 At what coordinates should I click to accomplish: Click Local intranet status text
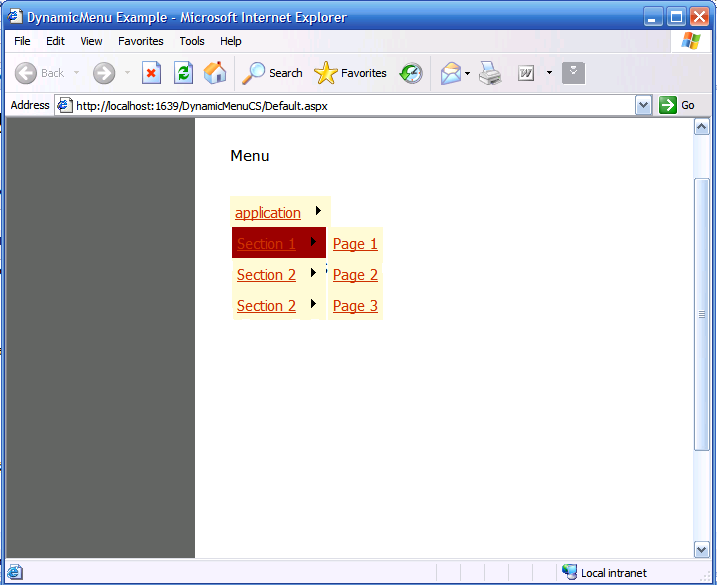[614, 573]
